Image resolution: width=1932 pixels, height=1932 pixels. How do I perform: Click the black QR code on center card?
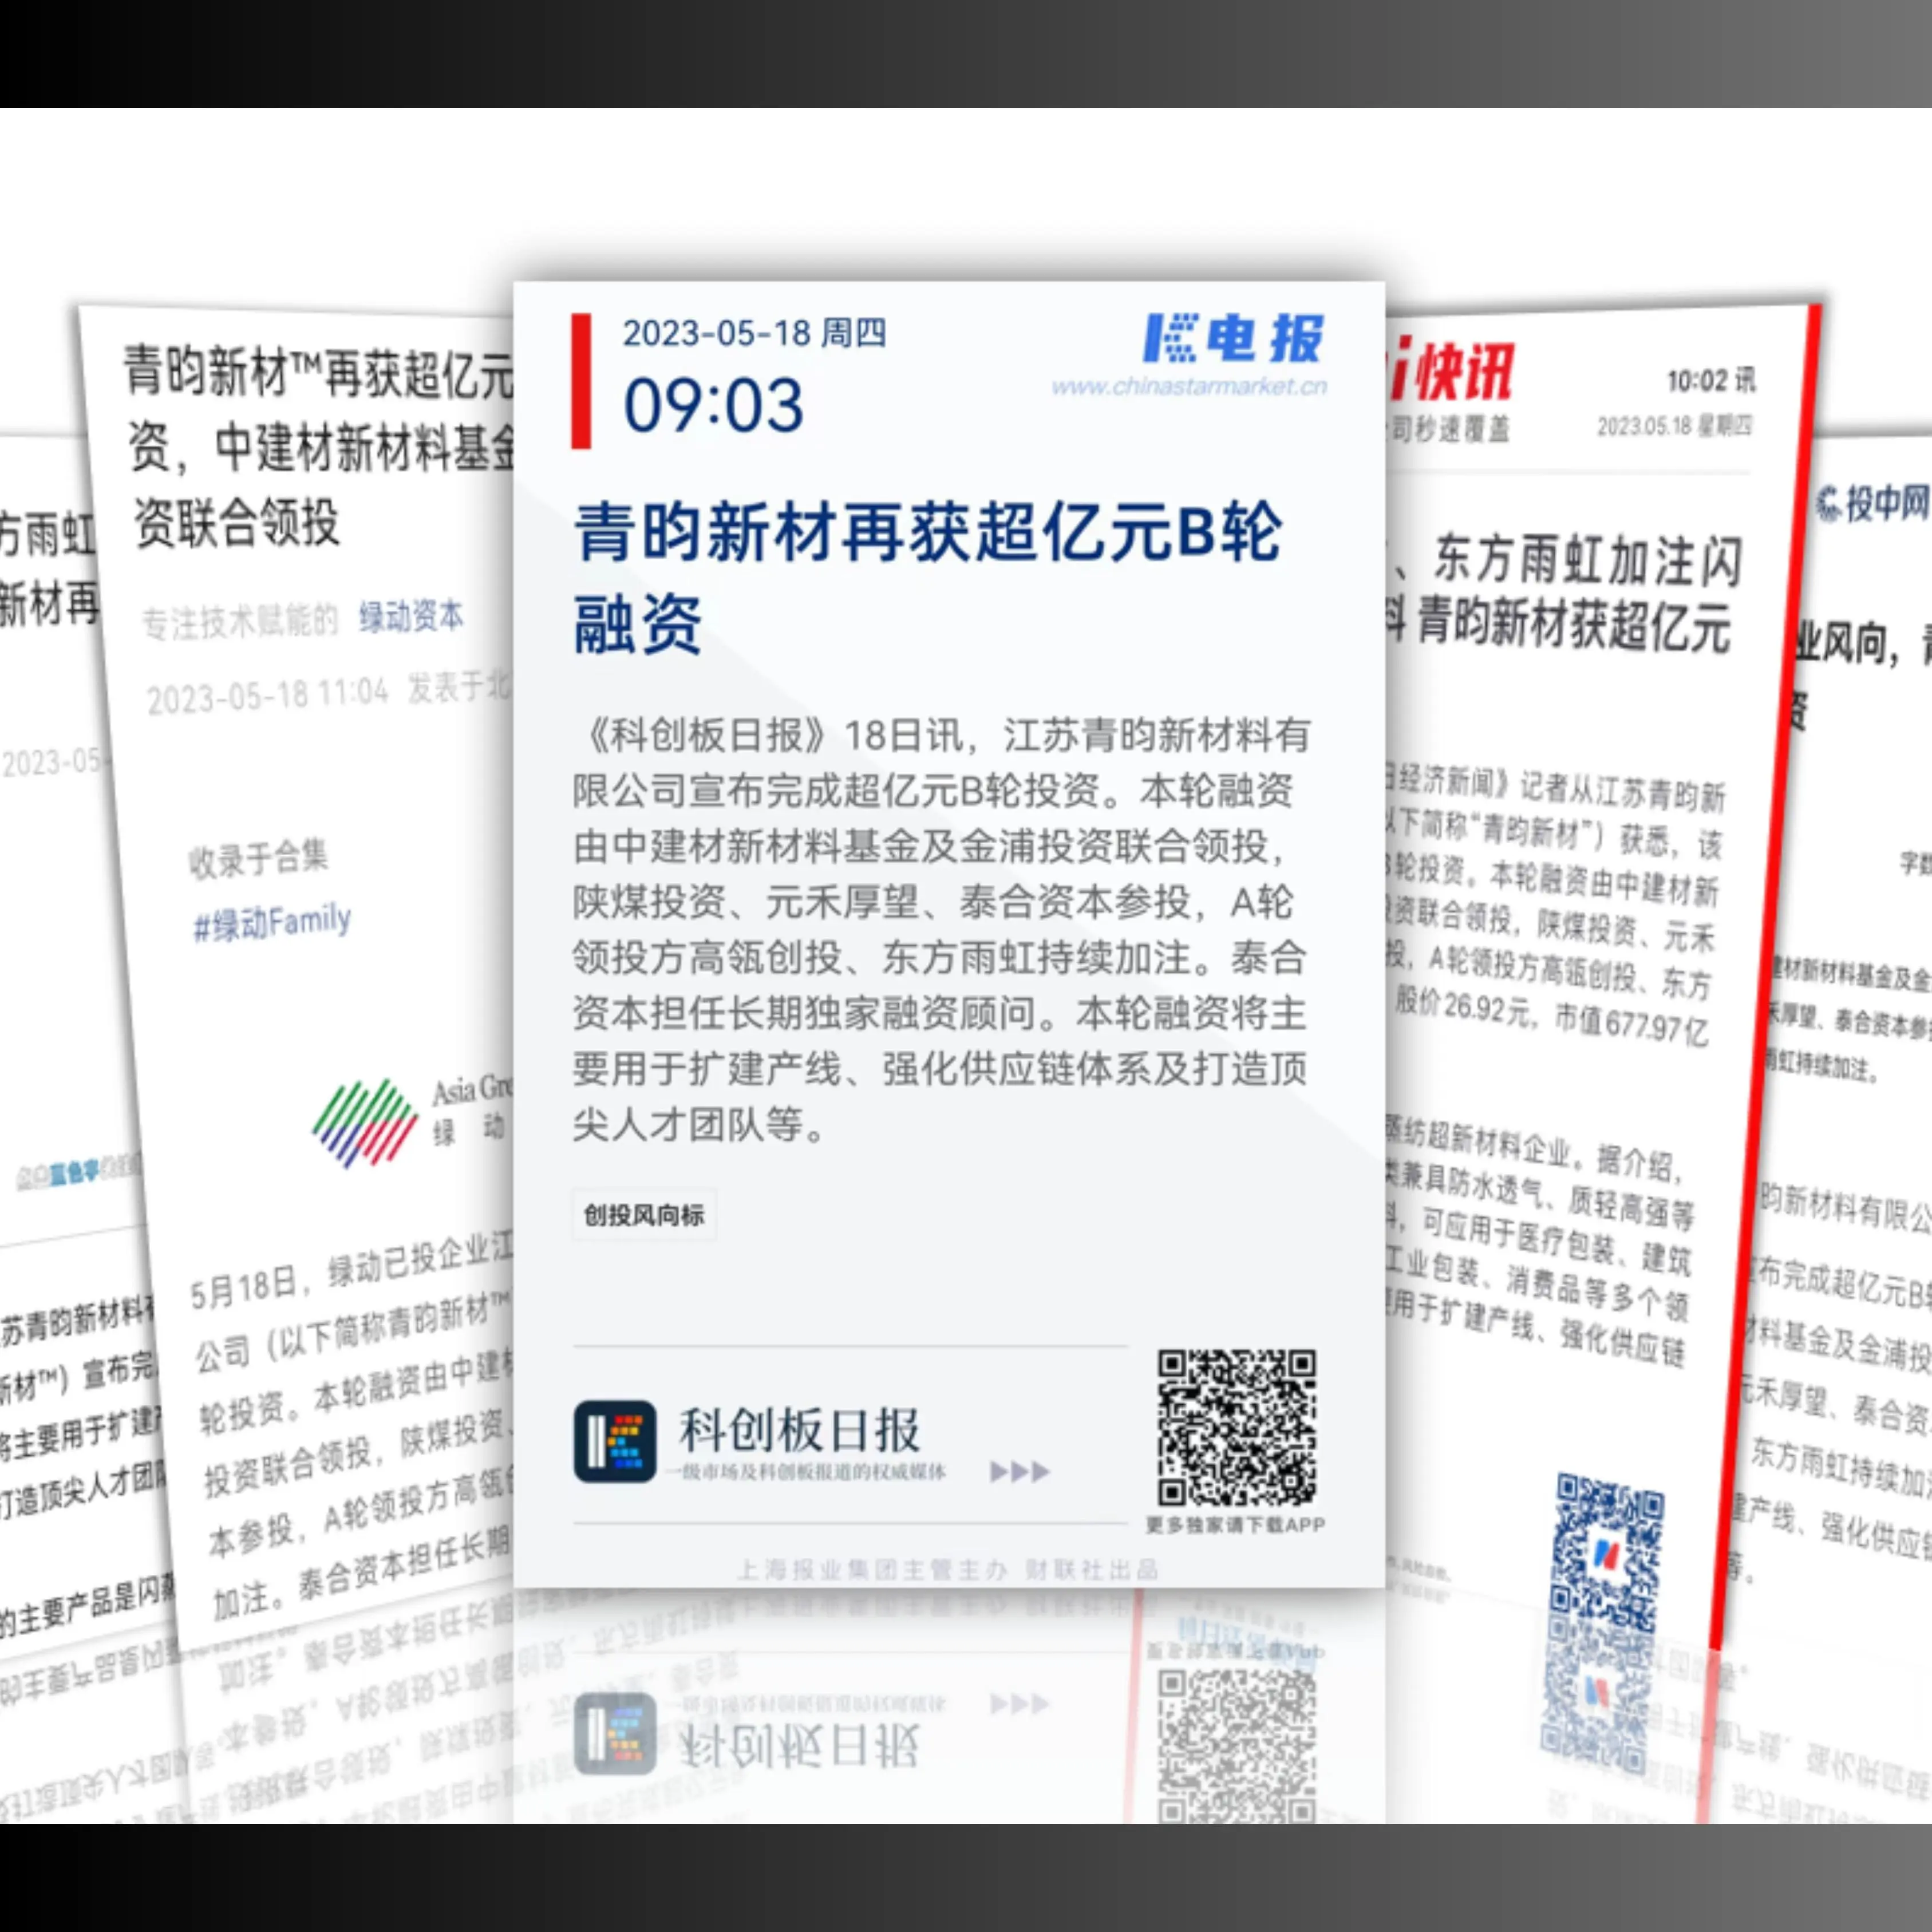(x=1237, y=1428)
